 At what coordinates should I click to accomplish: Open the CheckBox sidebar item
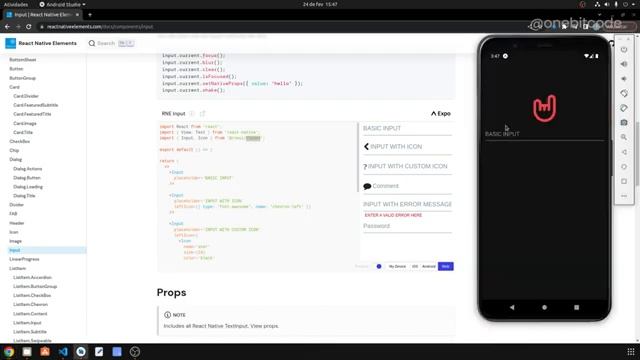pyautogui.click(x=20, y=141)
